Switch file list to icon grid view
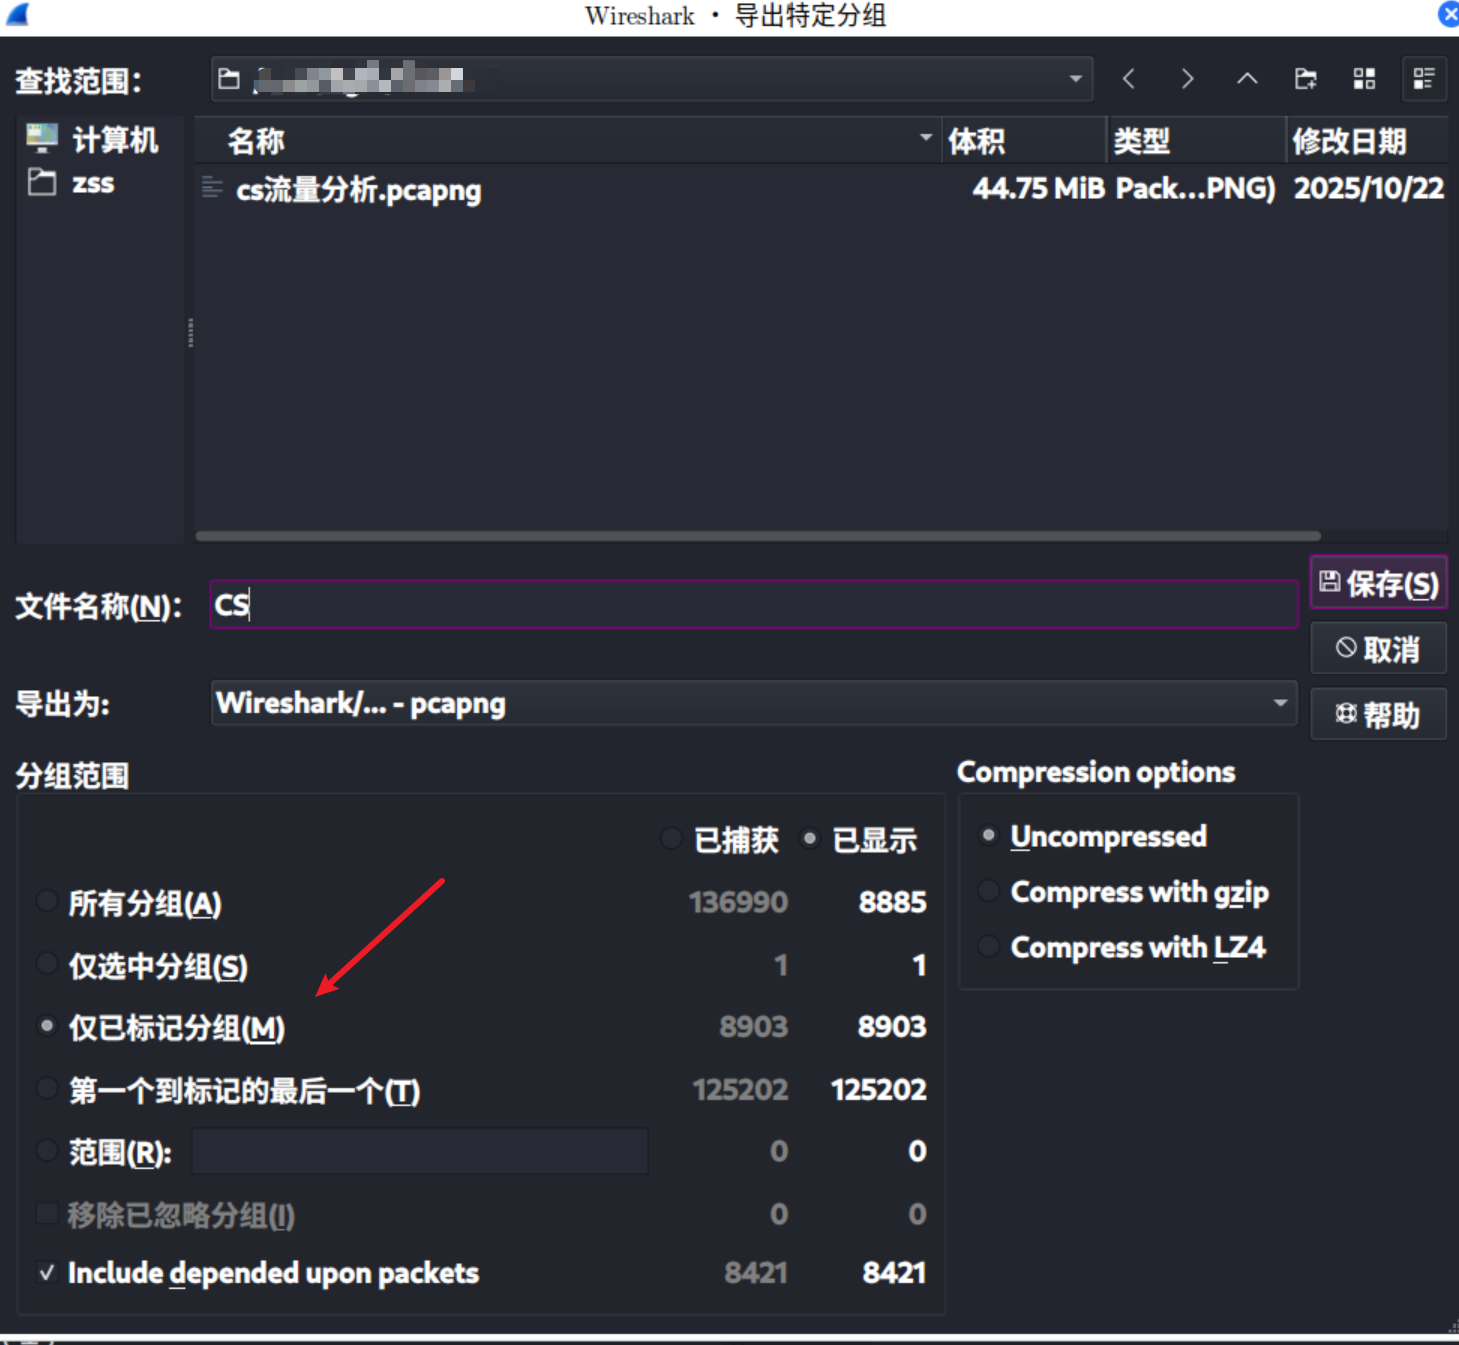The image size is (1459, 1345). (1364, 78)
